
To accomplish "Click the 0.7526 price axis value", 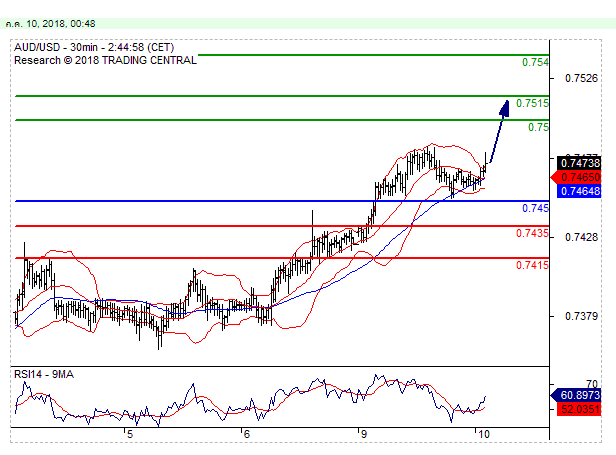I will (581, 78).
